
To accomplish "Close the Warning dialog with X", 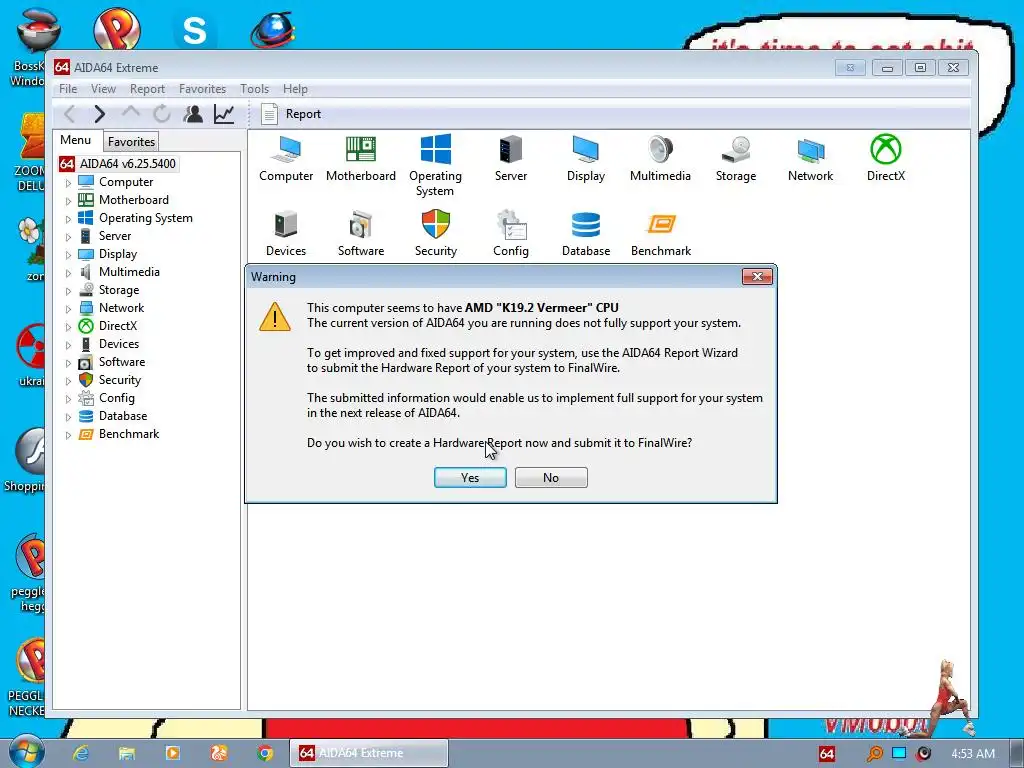I will click(758, 277).
